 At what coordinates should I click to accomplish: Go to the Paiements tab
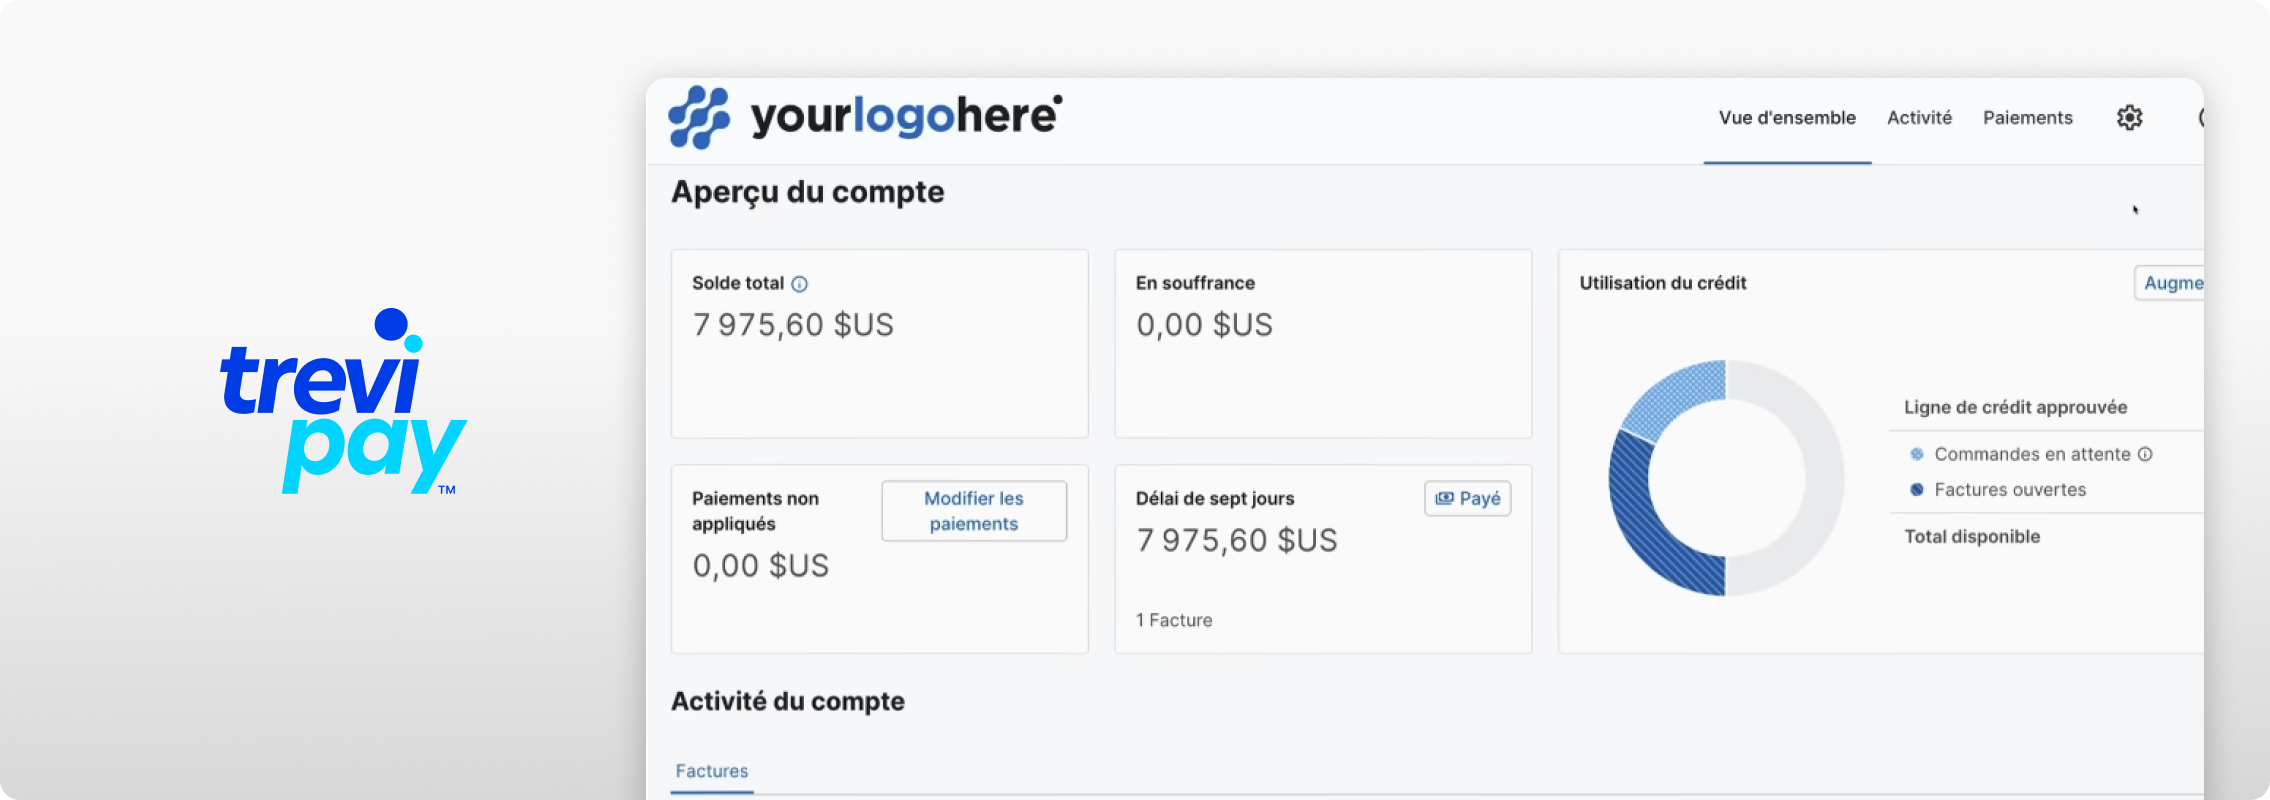(x=2028, y=118)
